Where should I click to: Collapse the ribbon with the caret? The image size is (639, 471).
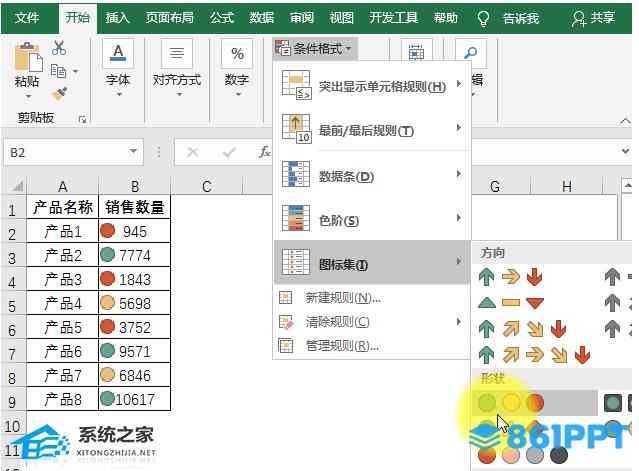pos(625,121)
